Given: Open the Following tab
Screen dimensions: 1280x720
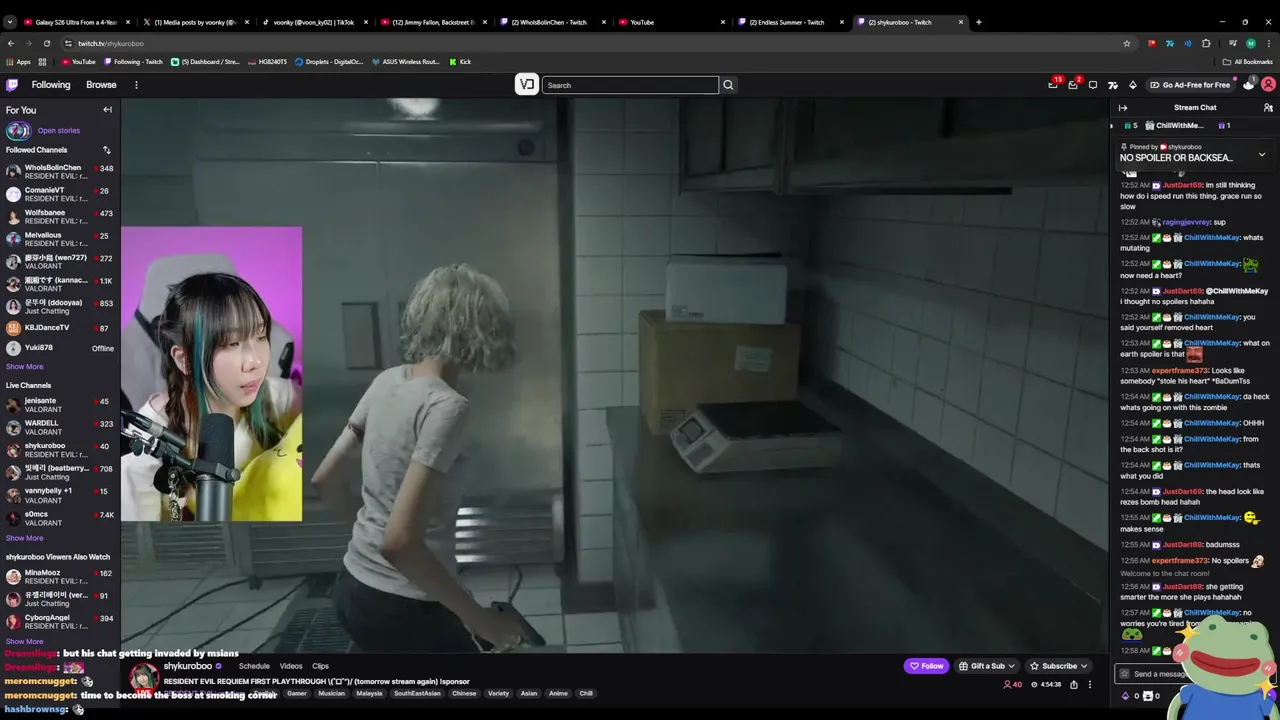Looking at the screenshot, I should (51, 85).
